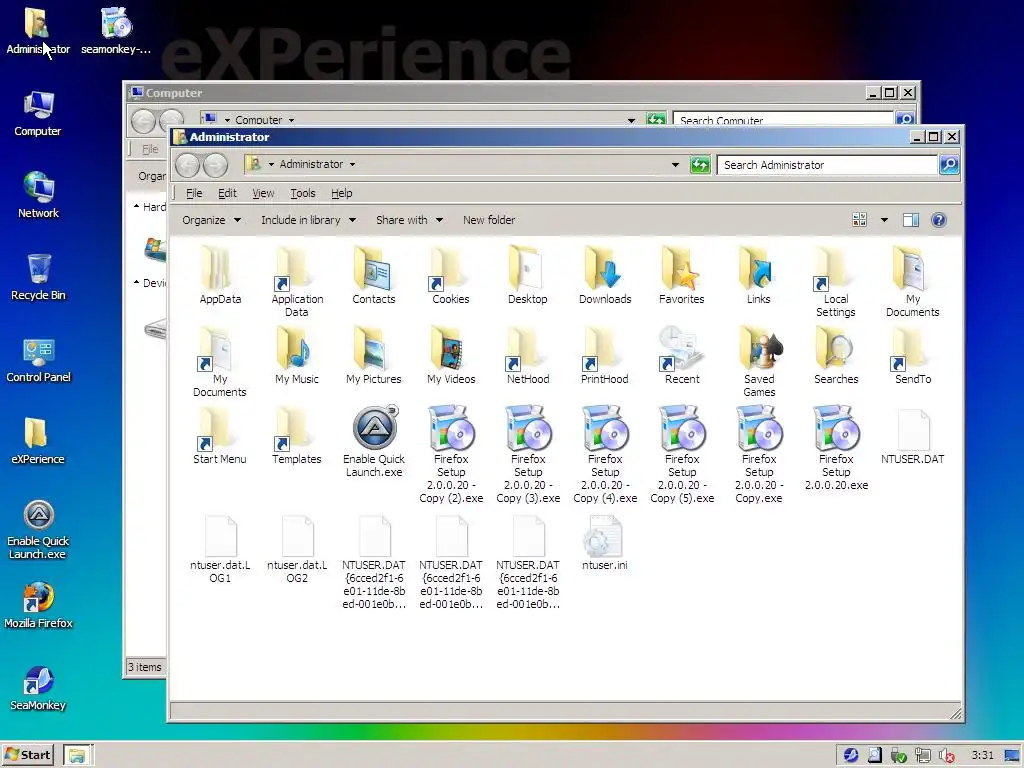The height and width of the screenshot is (768, 1024).
Task: Select the PrintHood shortcut folder
Action: click(605, 356)
